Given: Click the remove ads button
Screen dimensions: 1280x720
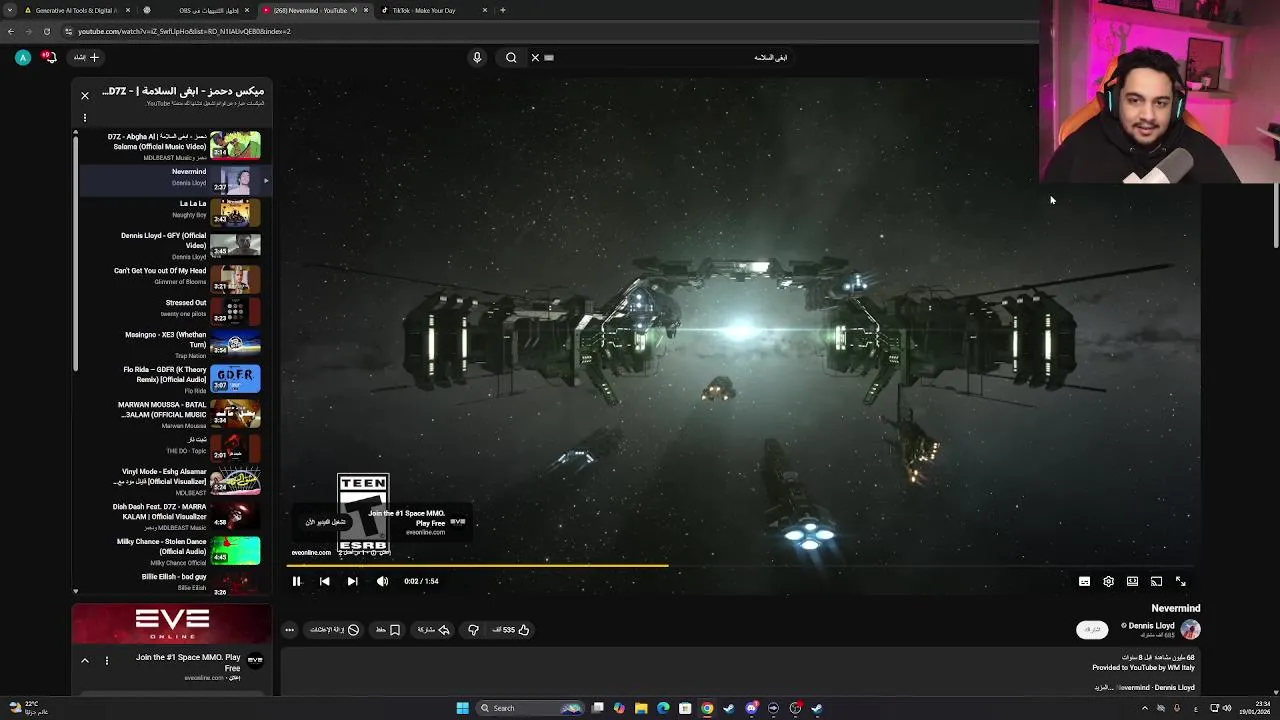Looking at the screenshot, I should tap(334, 630).
